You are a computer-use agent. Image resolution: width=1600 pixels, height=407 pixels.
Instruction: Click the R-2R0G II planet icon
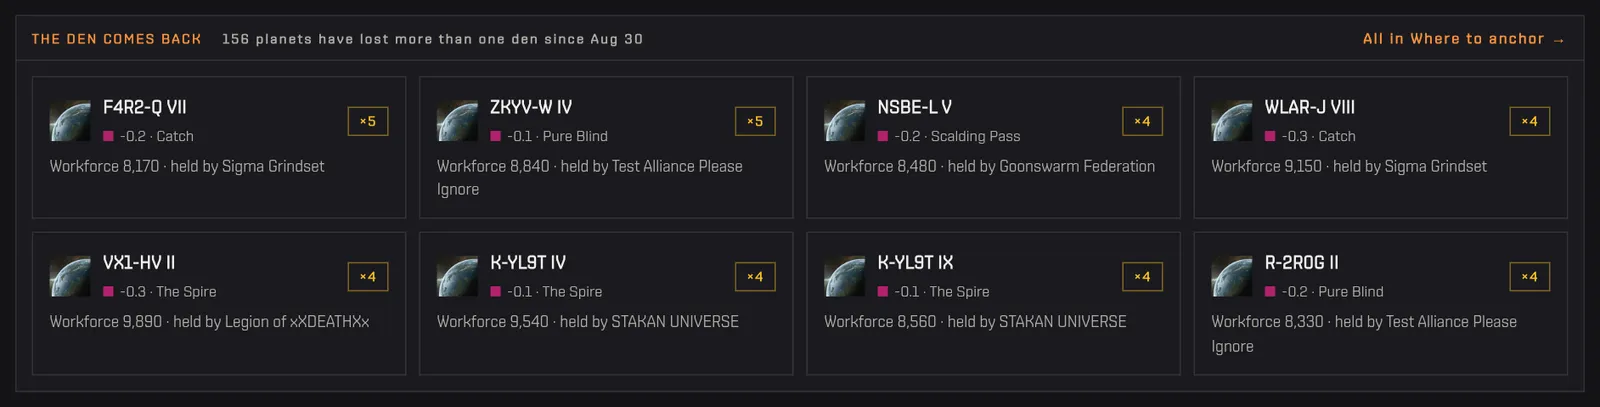coord(1231,277)
